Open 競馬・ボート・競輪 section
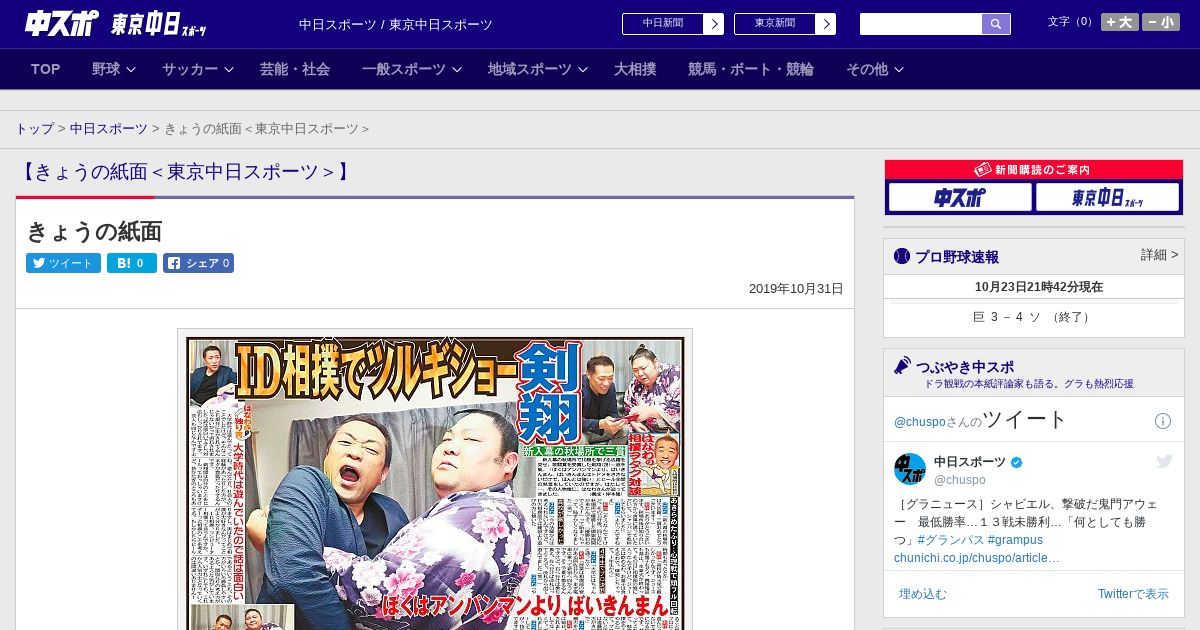The height and width of the screenshot is (630, 1200). [751, 69]
